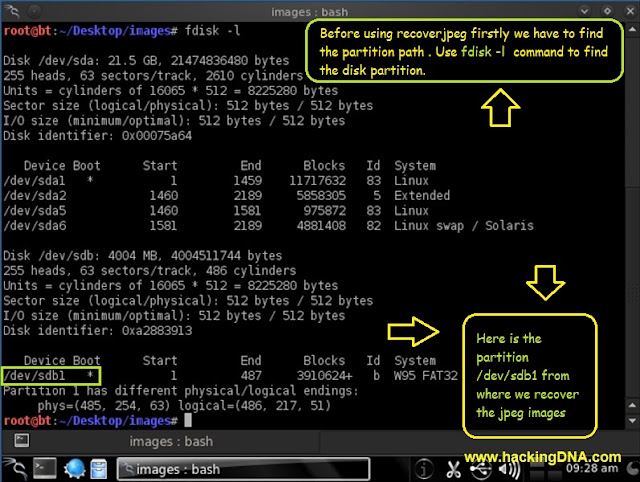
Task: Click the lower scroll-up arrow above the down arrow
Action: click(632, 405)
